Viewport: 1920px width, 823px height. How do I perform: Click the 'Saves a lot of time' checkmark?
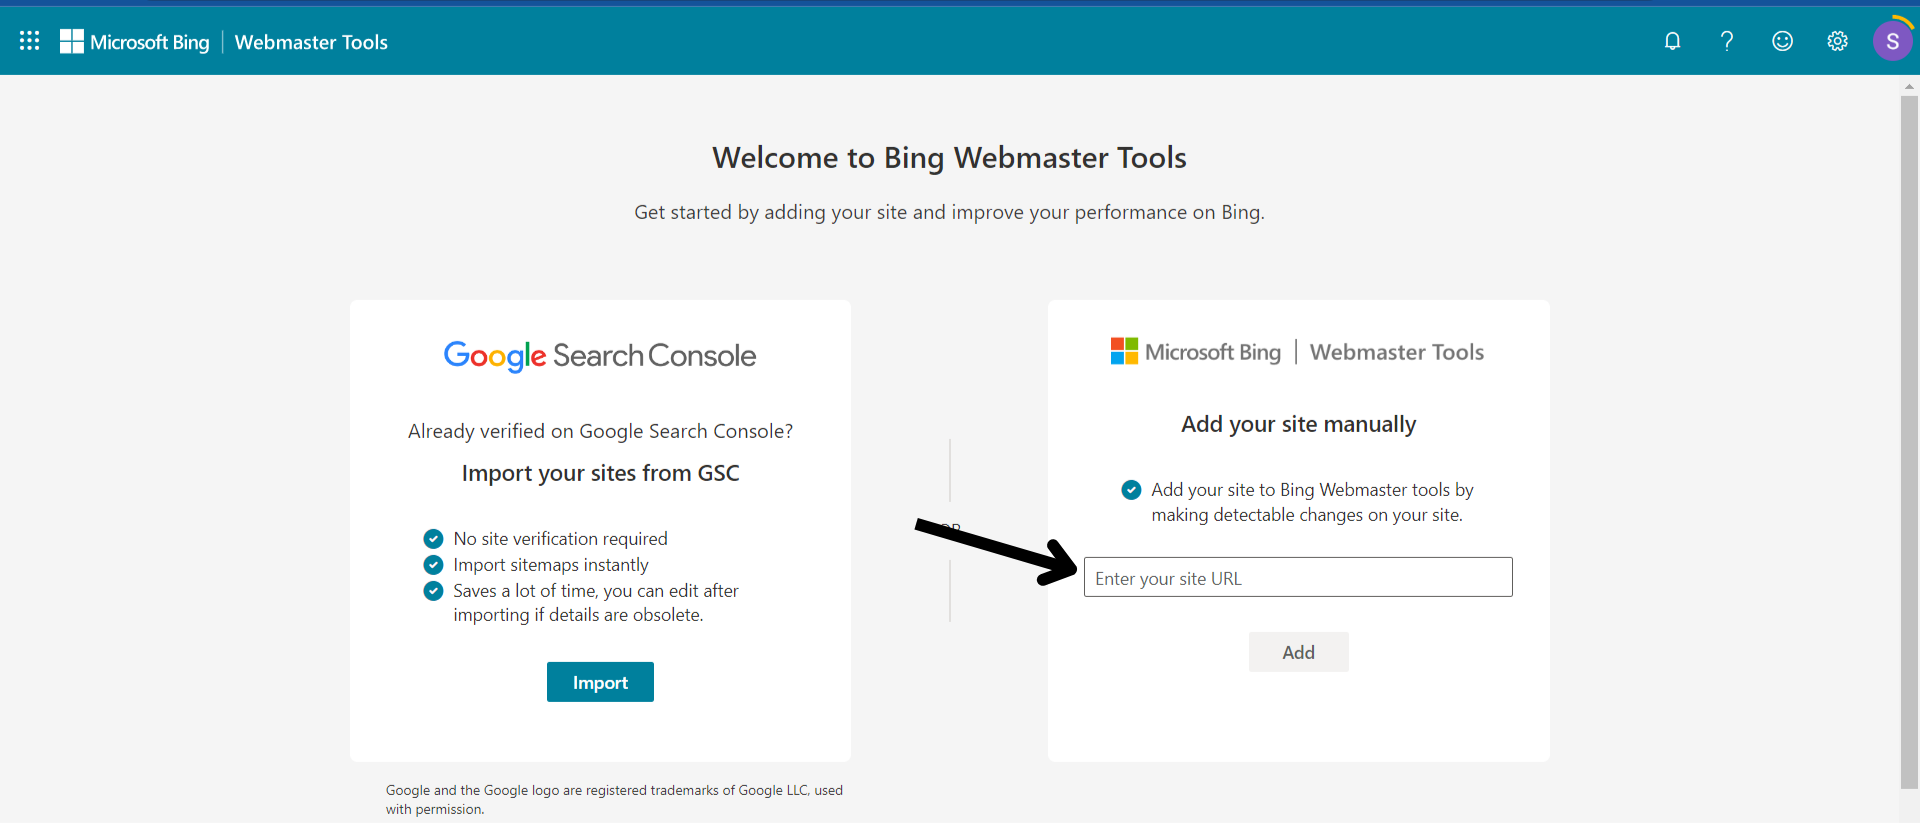[433, 591]
